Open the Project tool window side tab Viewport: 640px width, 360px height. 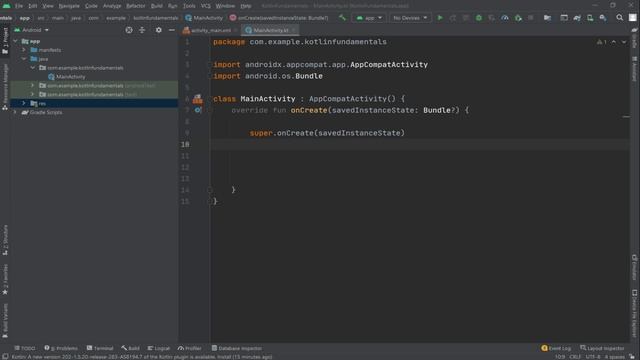click(5, 41)
